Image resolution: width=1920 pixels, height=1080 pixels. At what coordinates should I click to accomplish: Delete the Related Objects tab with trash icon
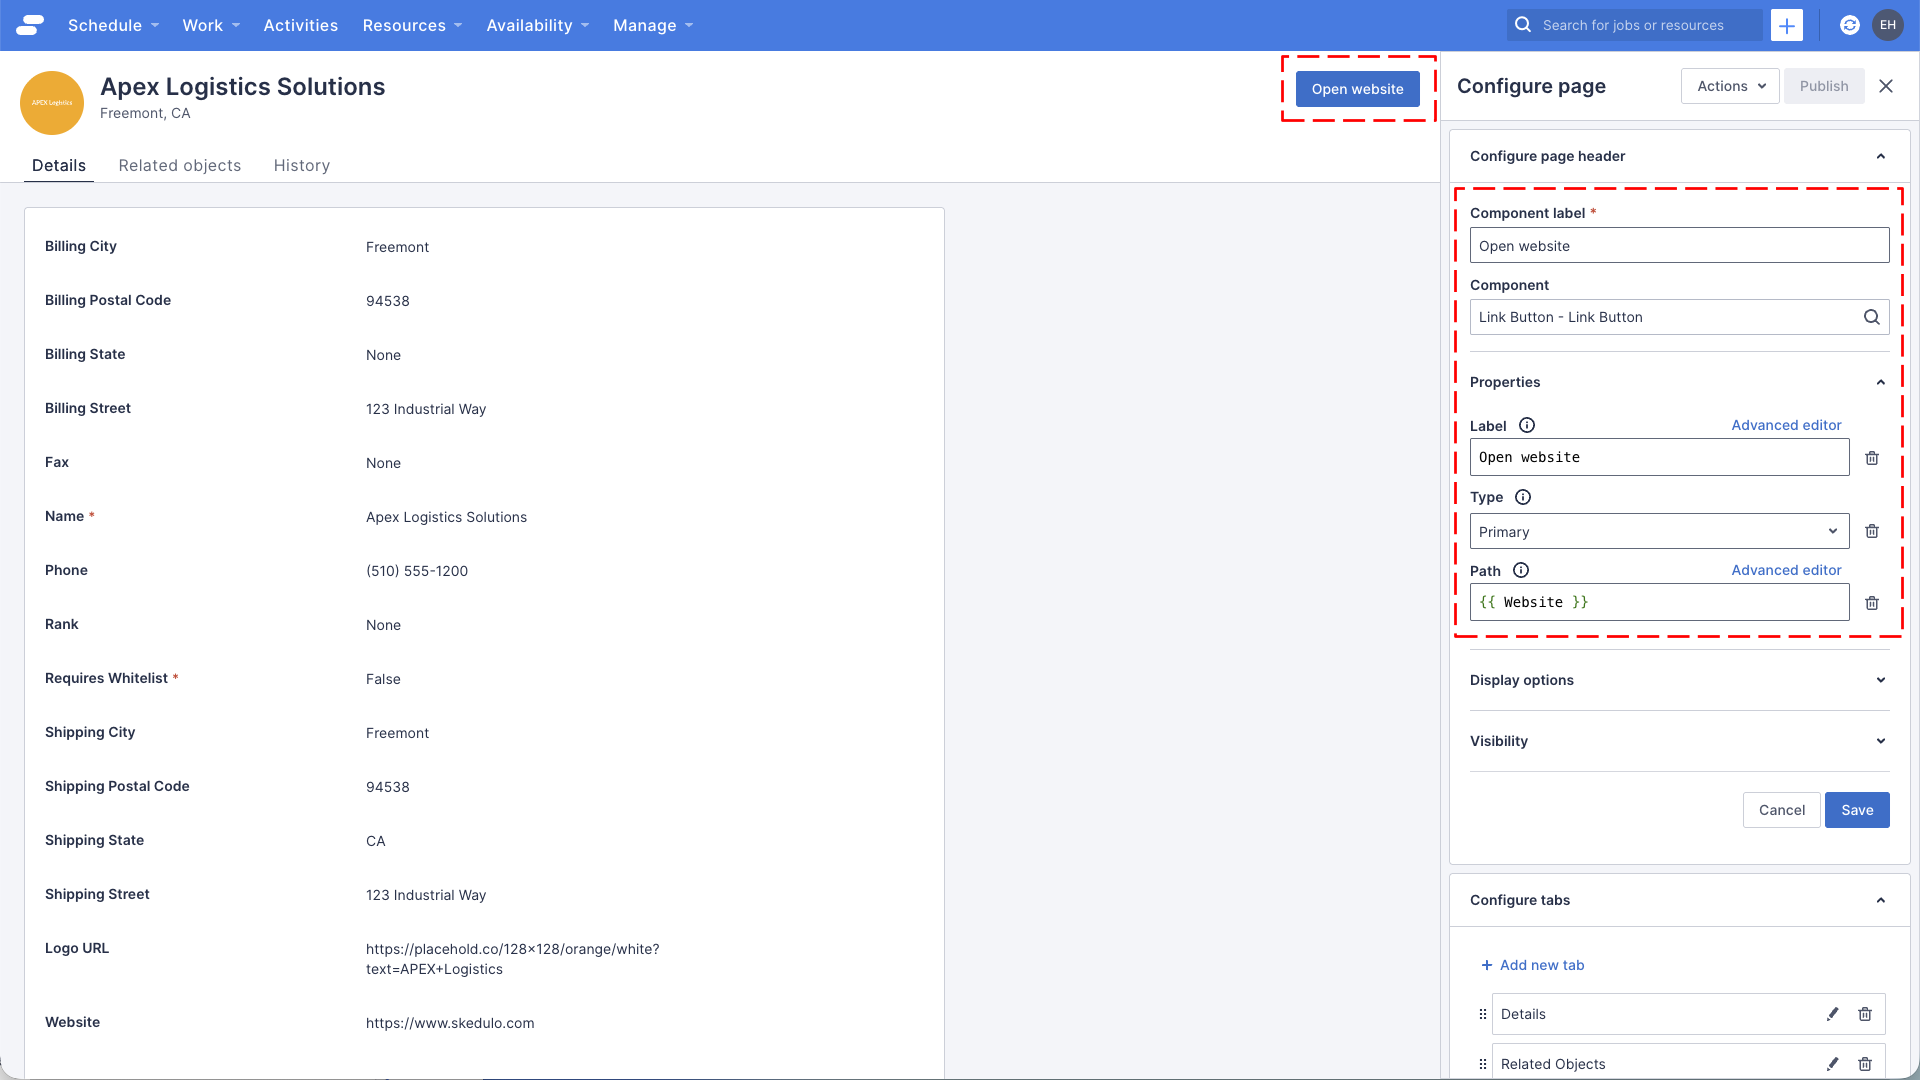coord(1865,1064)
